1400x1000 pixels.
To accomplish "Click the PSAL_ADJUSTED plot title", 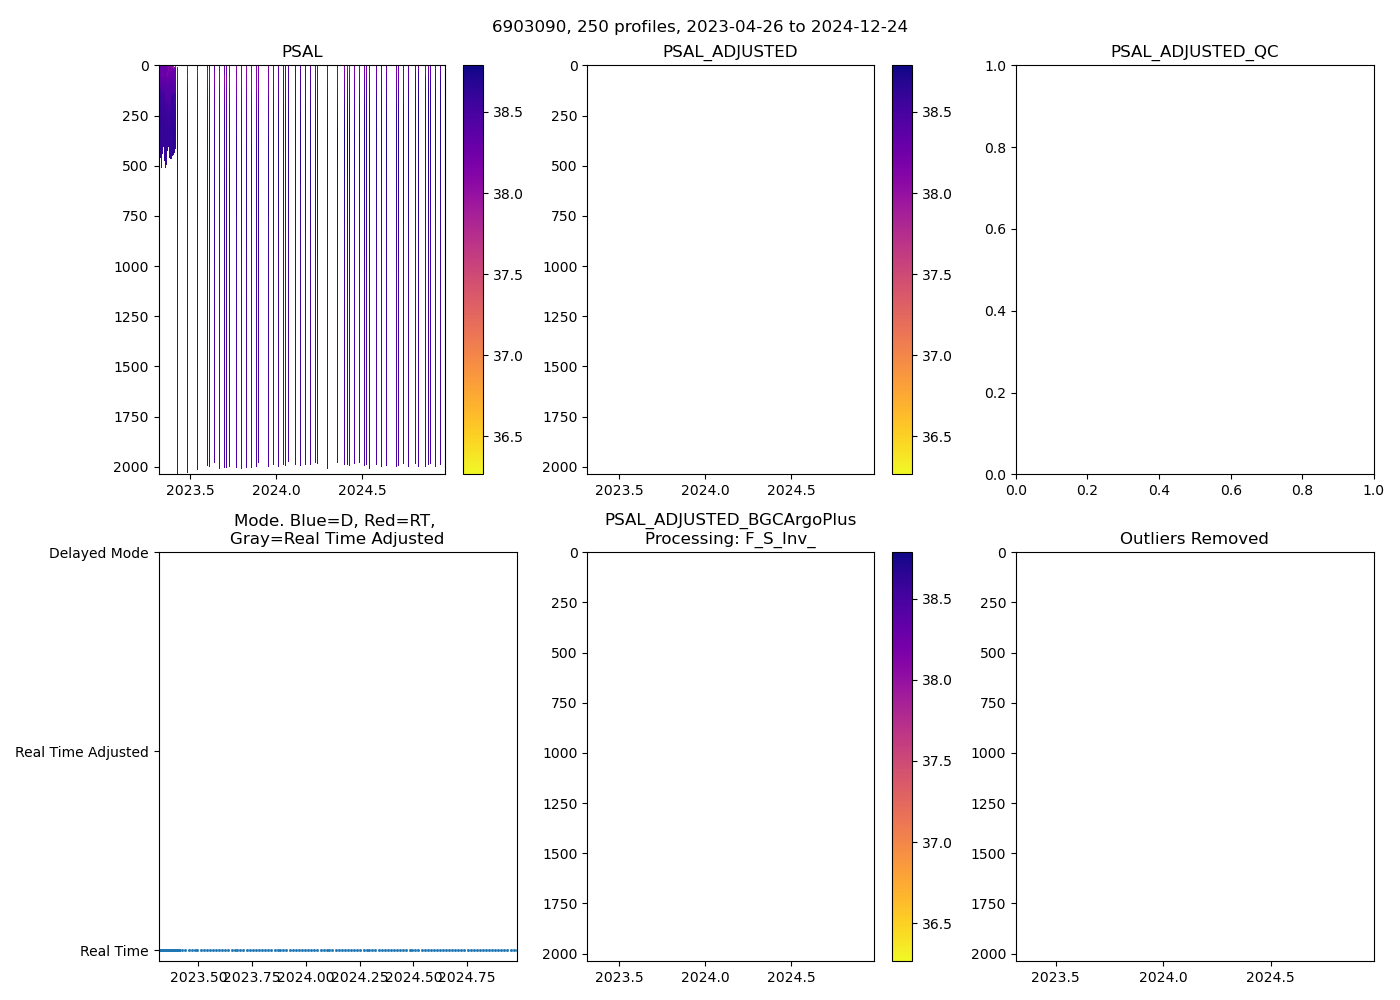I will coord(730,52).
